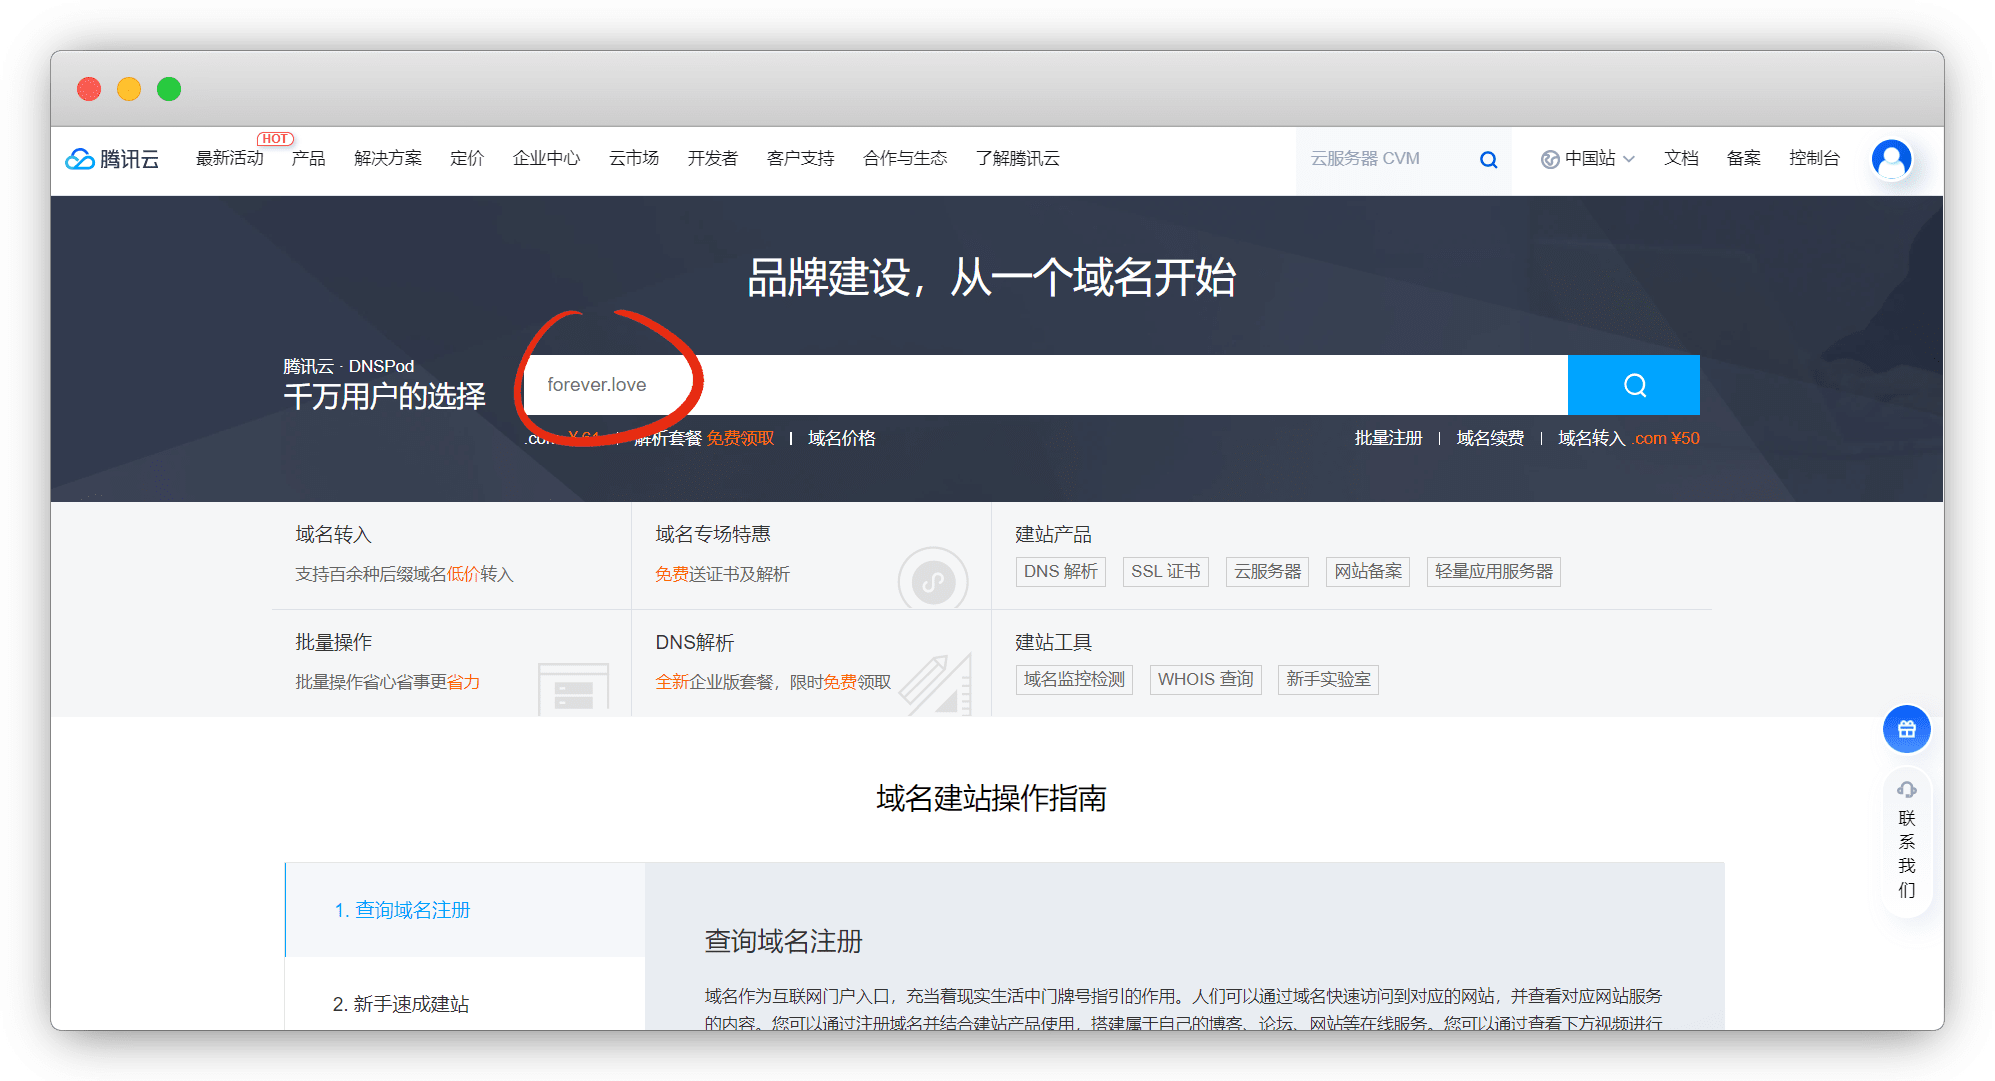Screen dimensions: 1995x1081
Task: Click the blue domain search button
Action: tap(1633, 385)
